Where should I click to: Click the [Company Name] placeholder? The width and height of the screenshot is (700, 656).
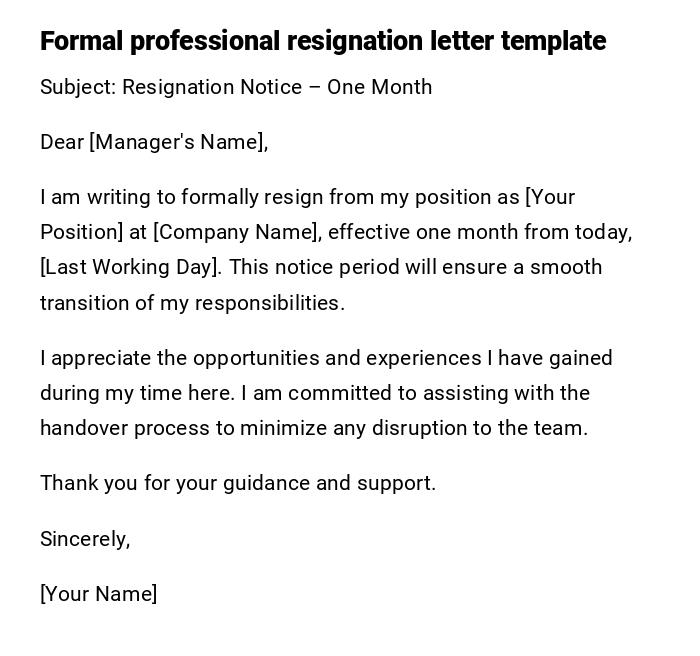coord(236,232)
